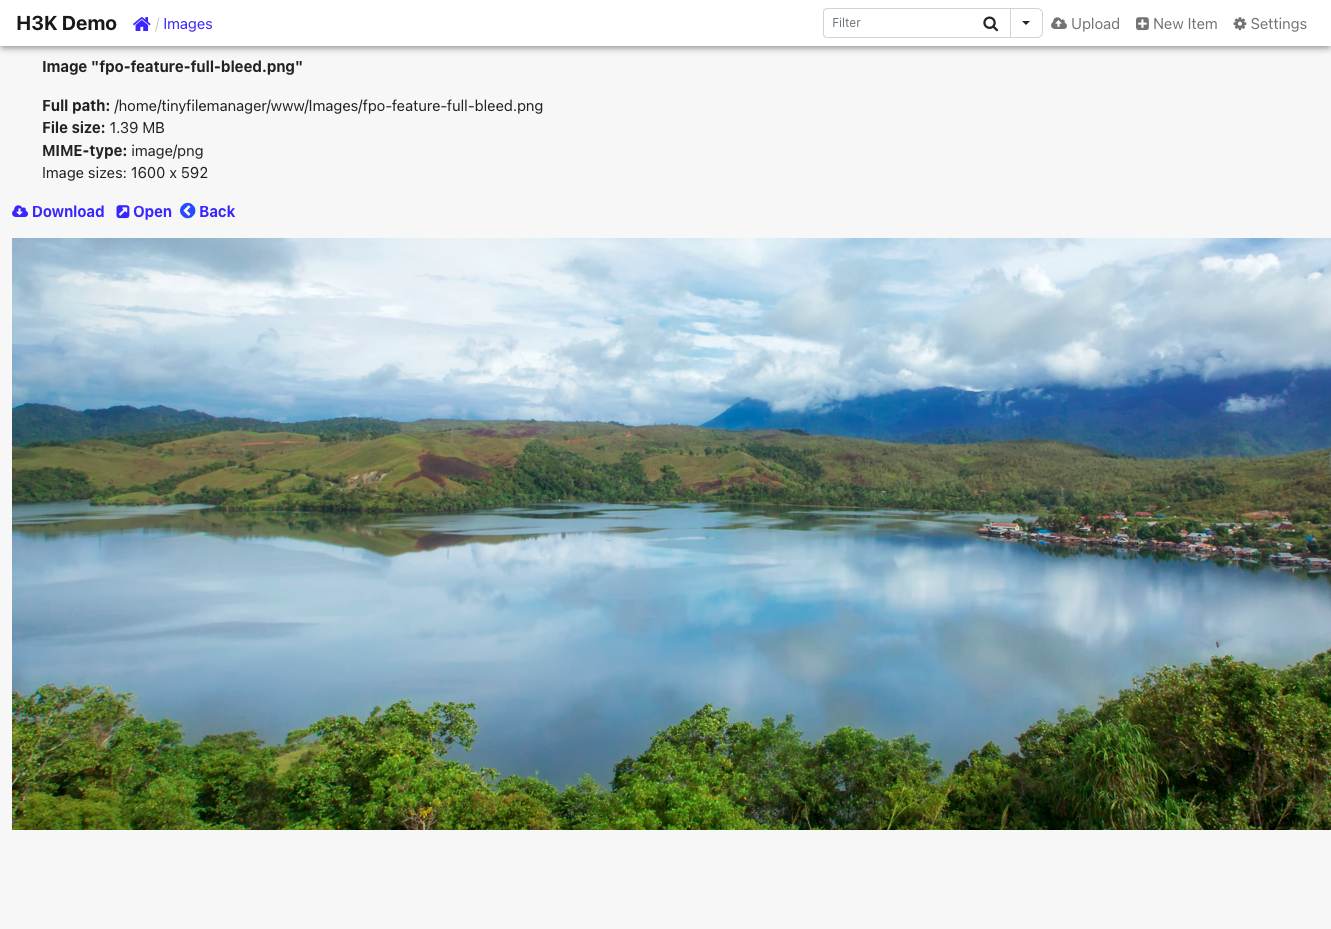Click the H3K Demo brand title
Image resolution: width=1331 pixels, height=929 pixels.
point(67,23)
